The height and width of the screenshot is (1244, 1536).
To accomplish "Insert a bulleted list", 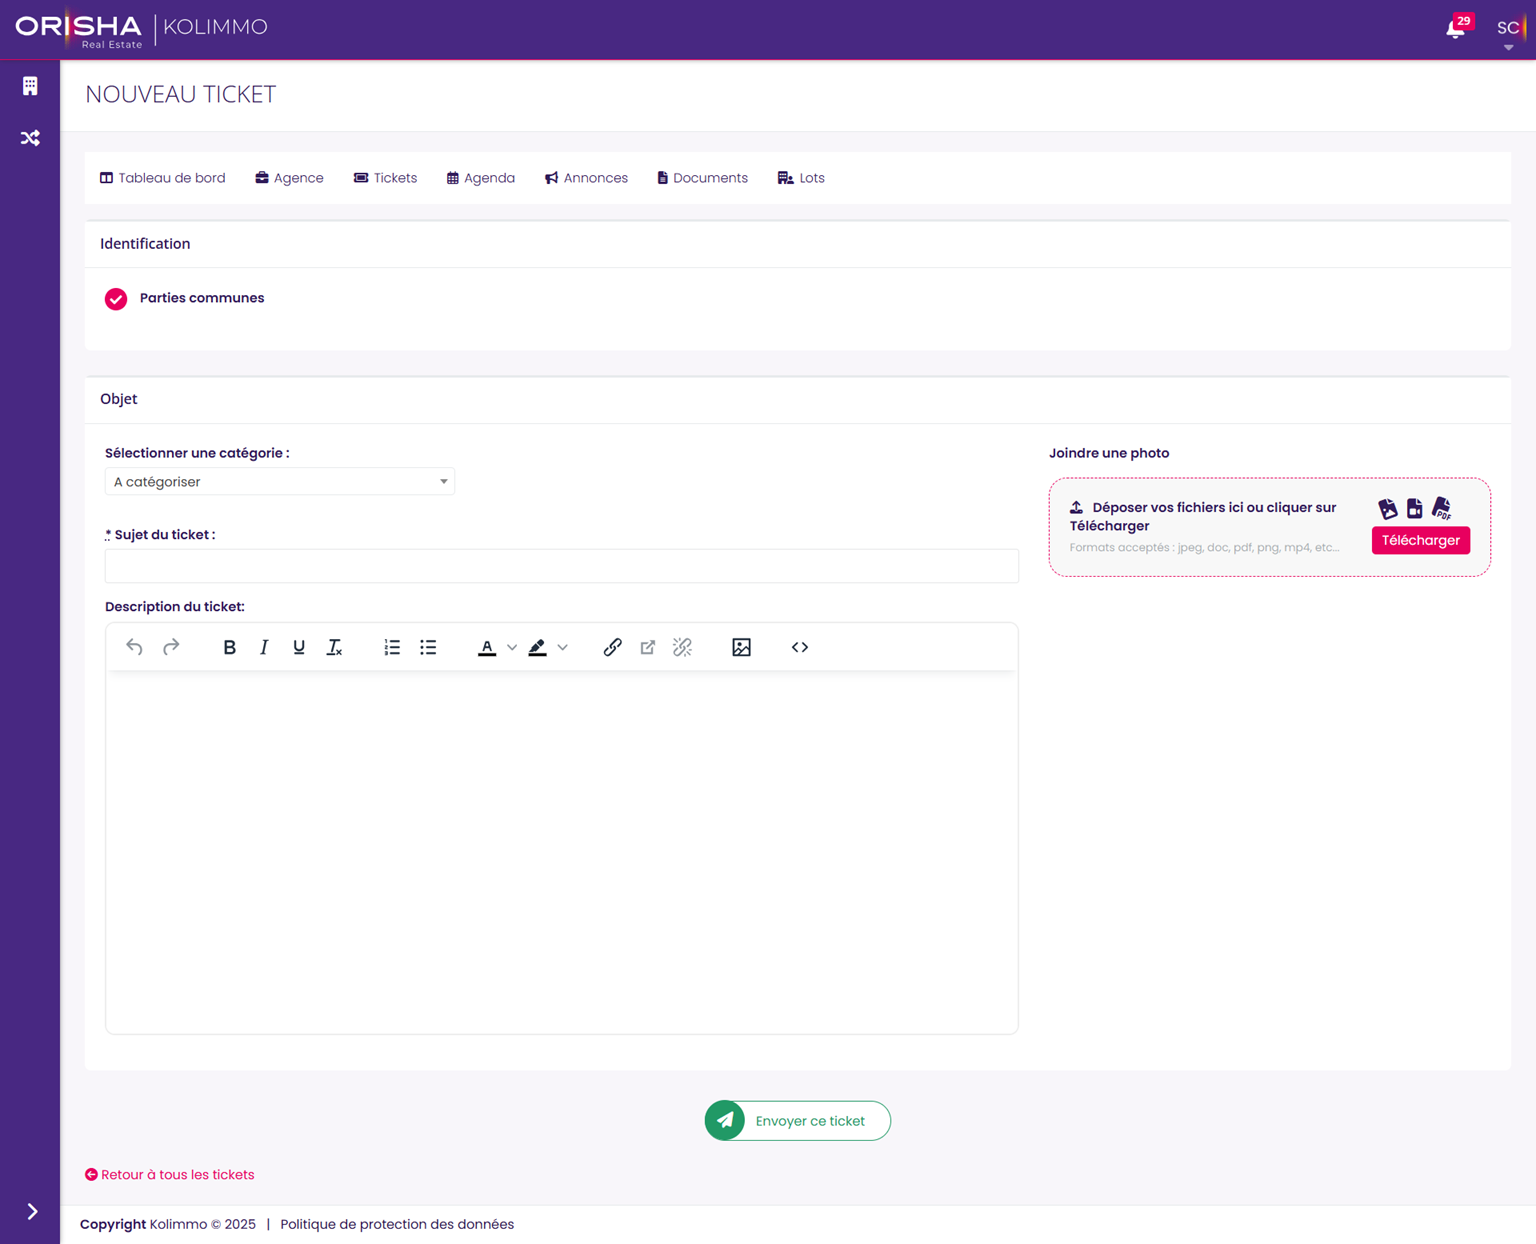I will pyautogui.click(x=428, y=647).
